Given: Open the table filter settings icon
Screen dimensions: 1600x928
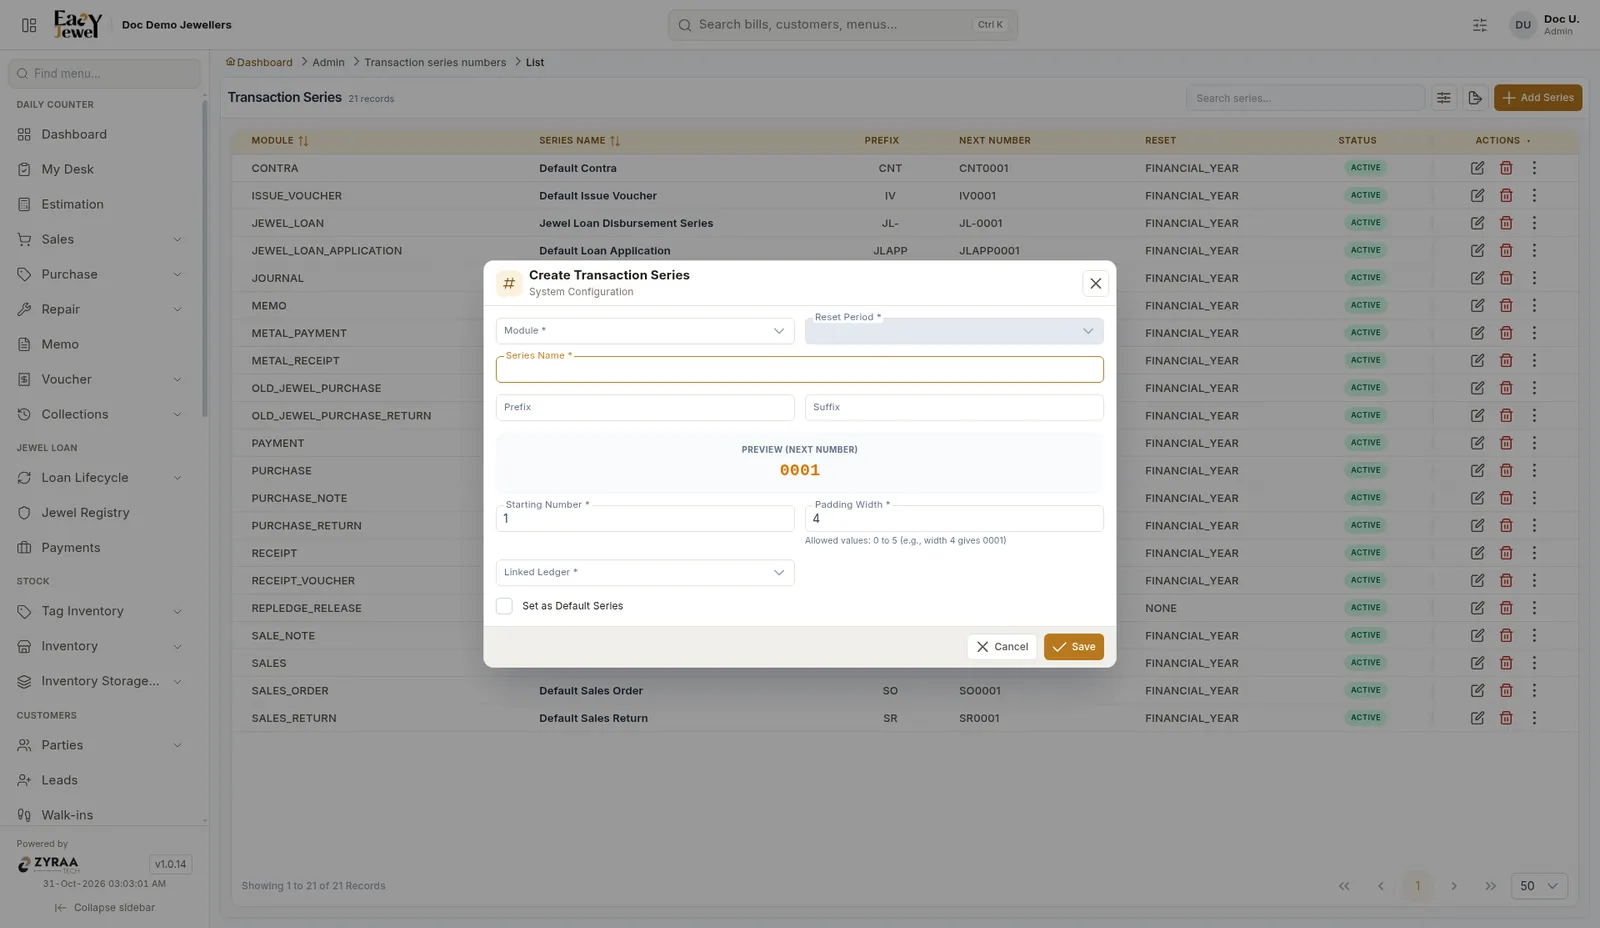Looking at the screenshot, I should point(1444,98).
